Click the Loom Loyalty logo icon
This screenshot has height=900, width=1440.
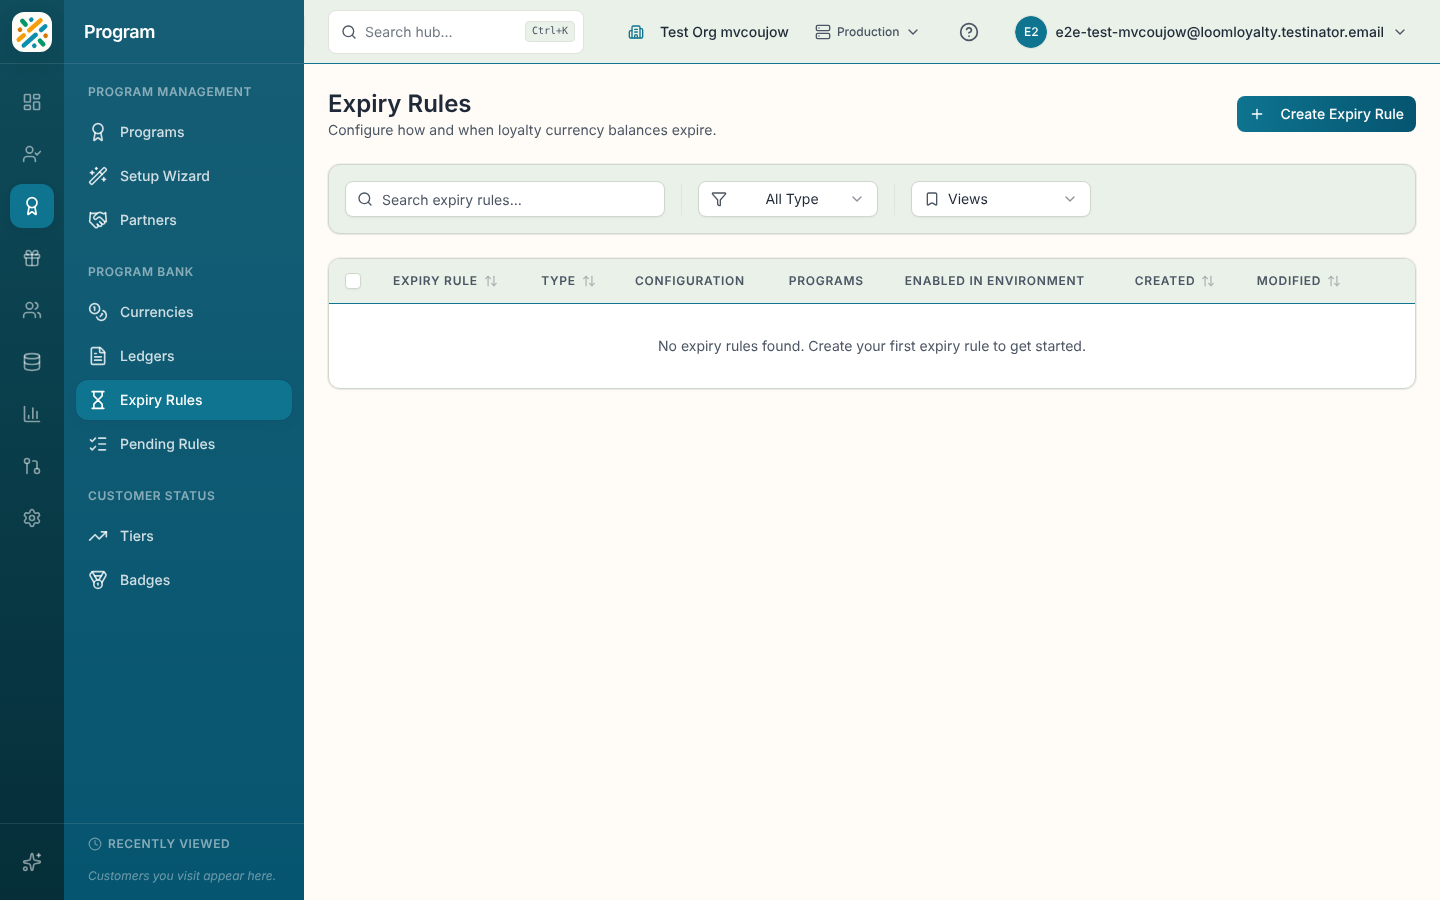[32, 32]
